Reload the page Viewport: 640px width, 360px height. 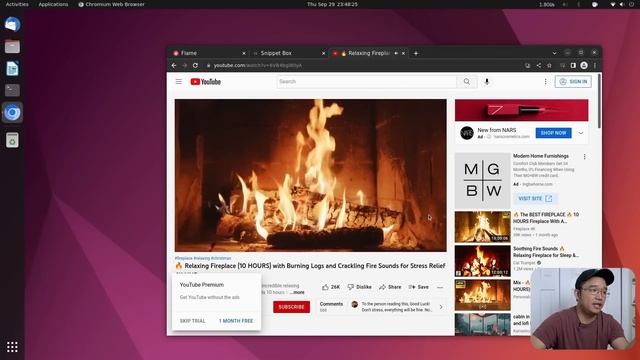coord(196,65)
